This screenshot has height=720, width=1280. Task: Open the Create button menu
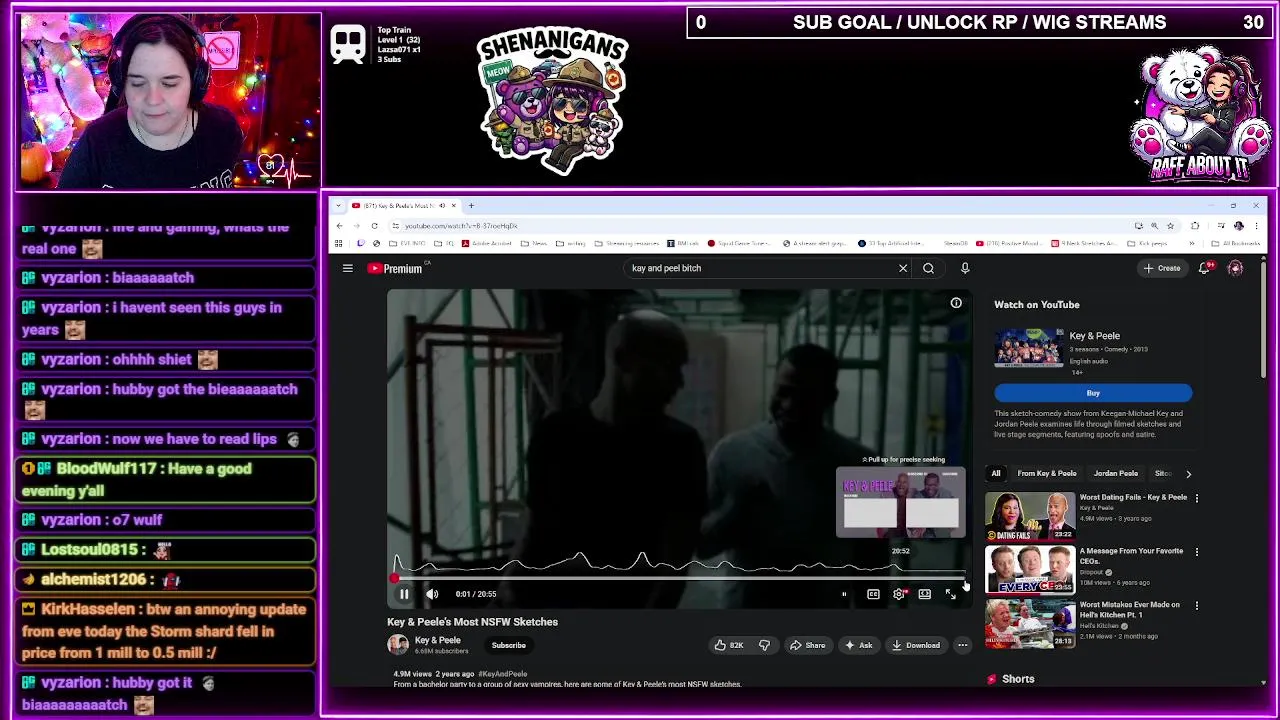pyautogui.click(x=1163, y=268)
